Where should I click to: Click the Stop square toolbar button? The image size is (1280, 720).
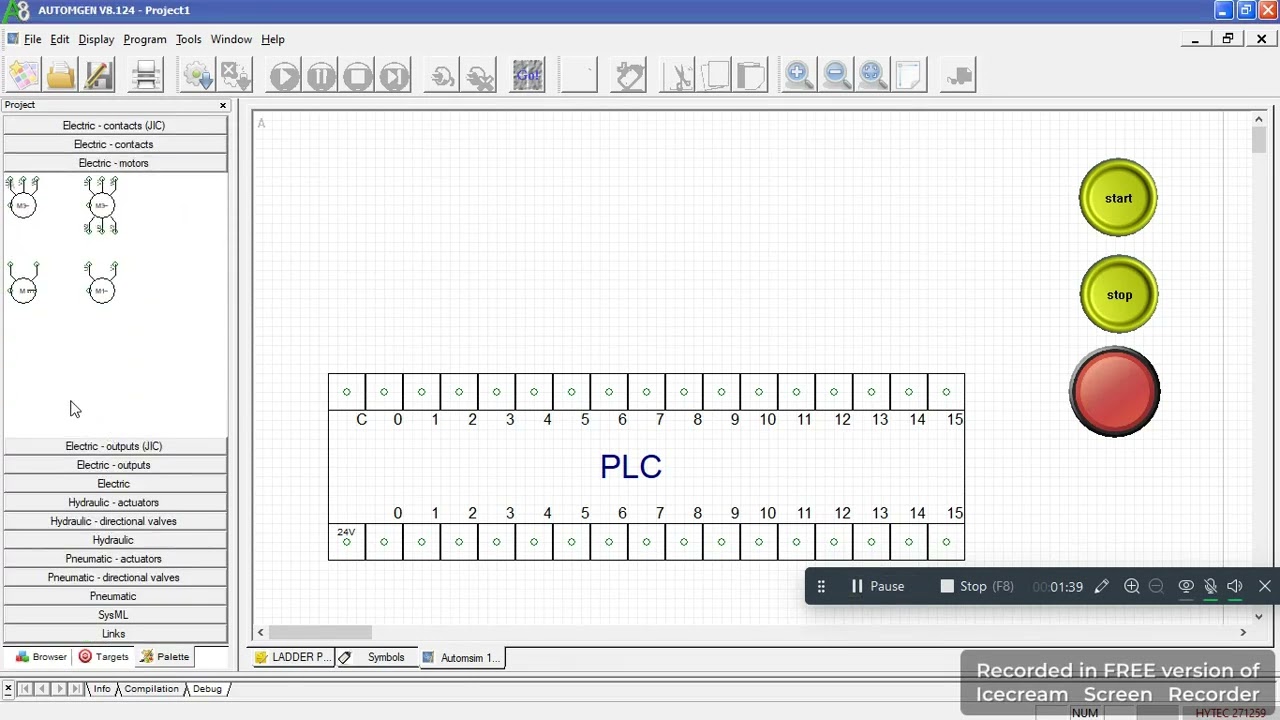point(358,76)
